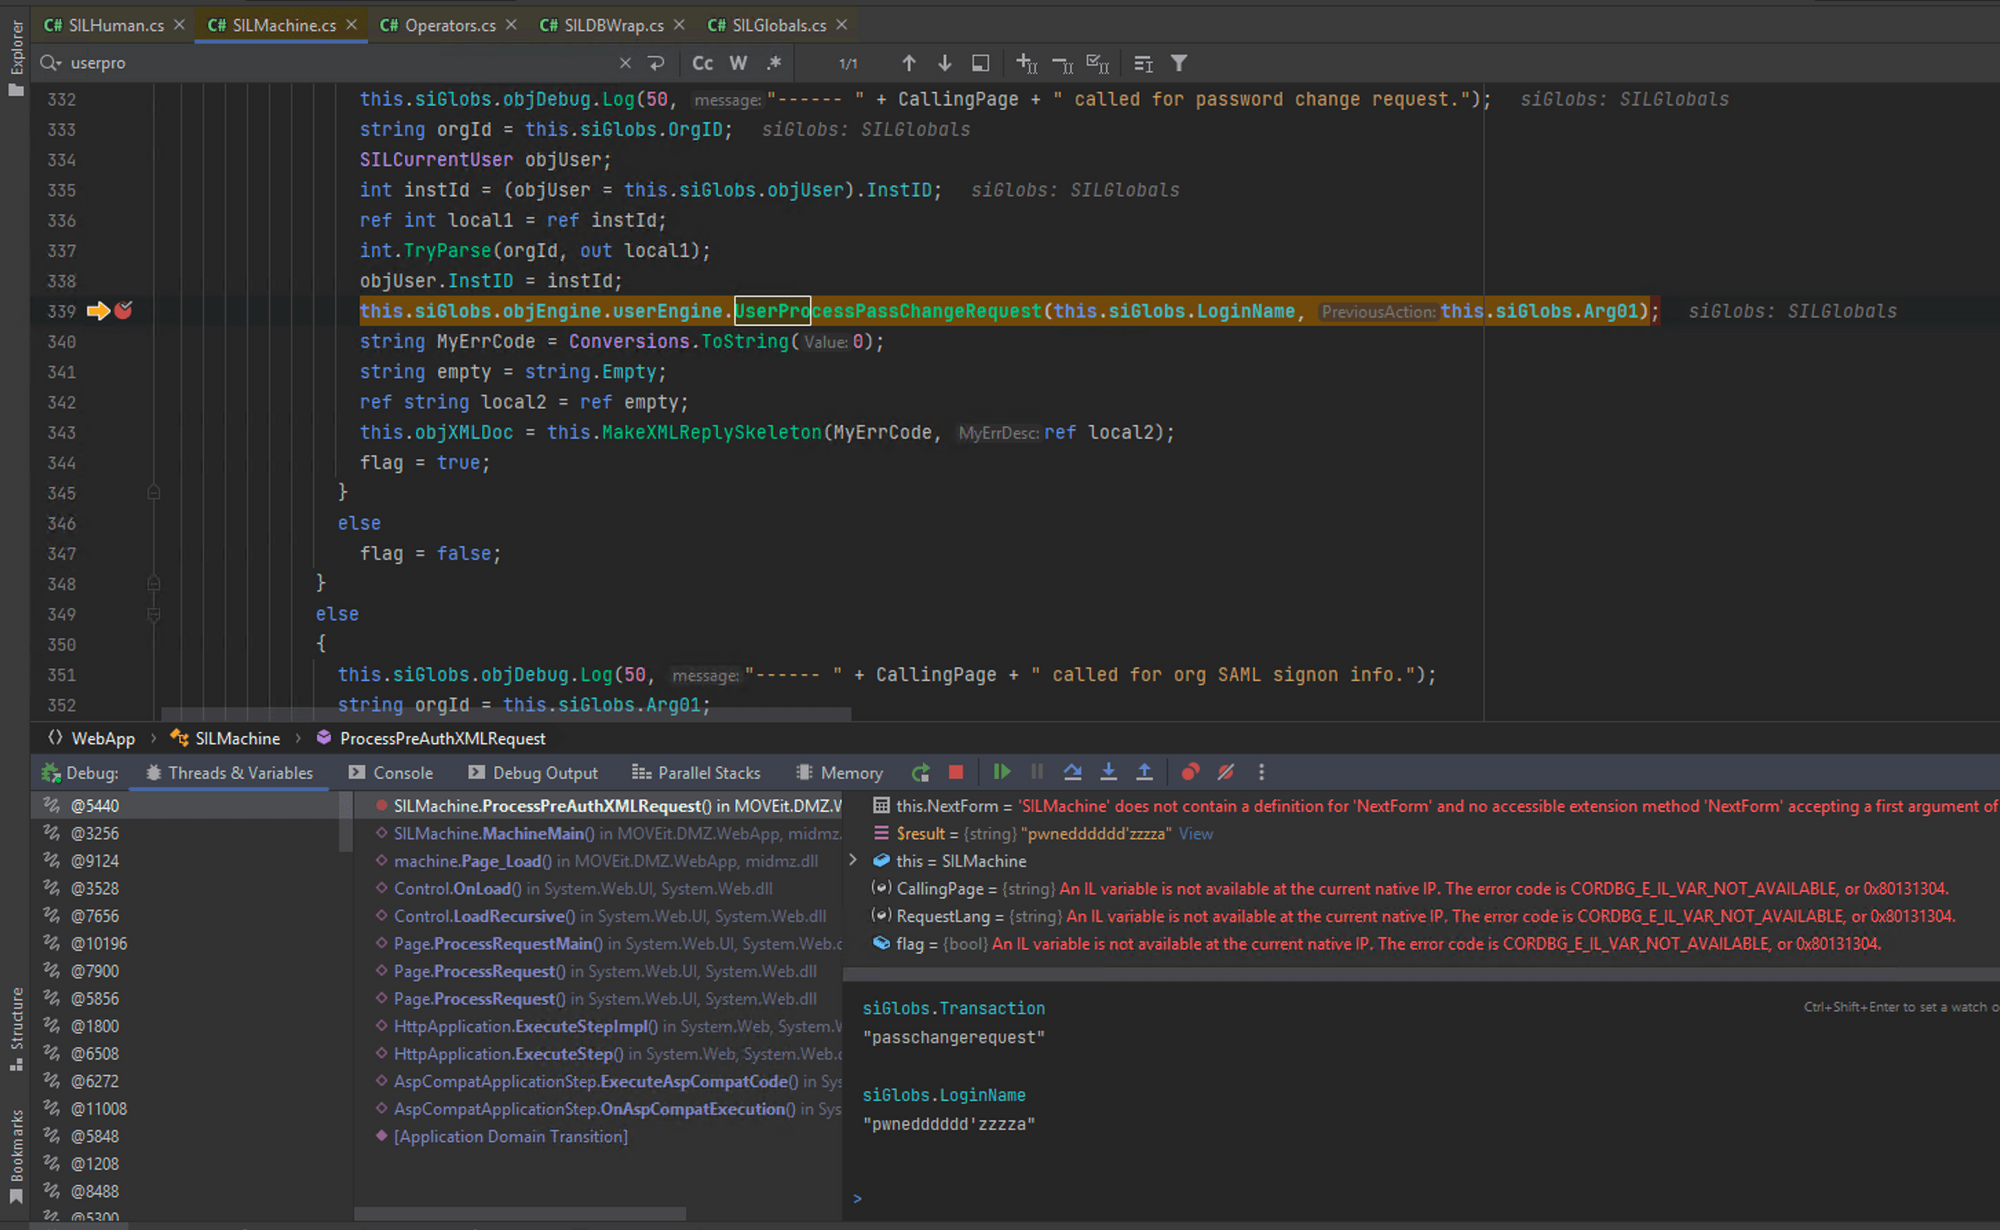
Task: Click the View link next to $result
Action: click(x=1195, y=833)
